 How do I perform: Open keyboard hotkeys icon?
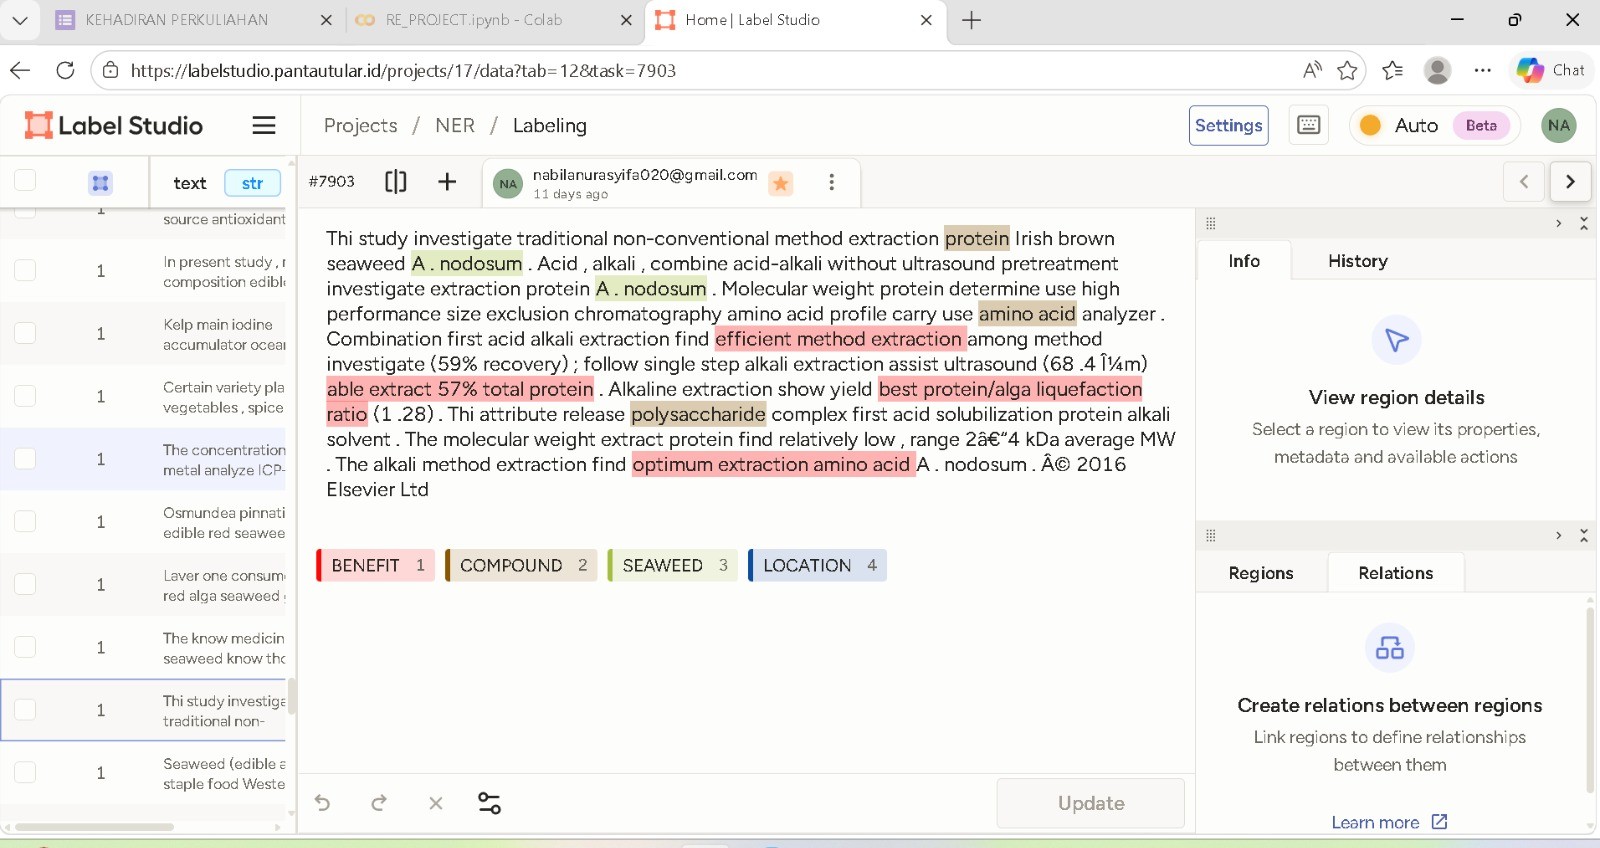[x=1308, y=125]
